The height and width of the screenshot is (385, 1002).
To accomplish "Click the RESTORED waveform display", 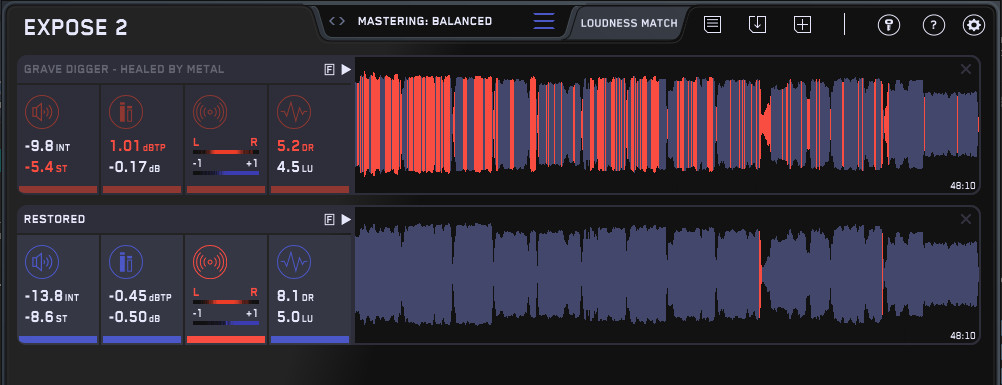I will pyautogui.click(x=667, y=275).
